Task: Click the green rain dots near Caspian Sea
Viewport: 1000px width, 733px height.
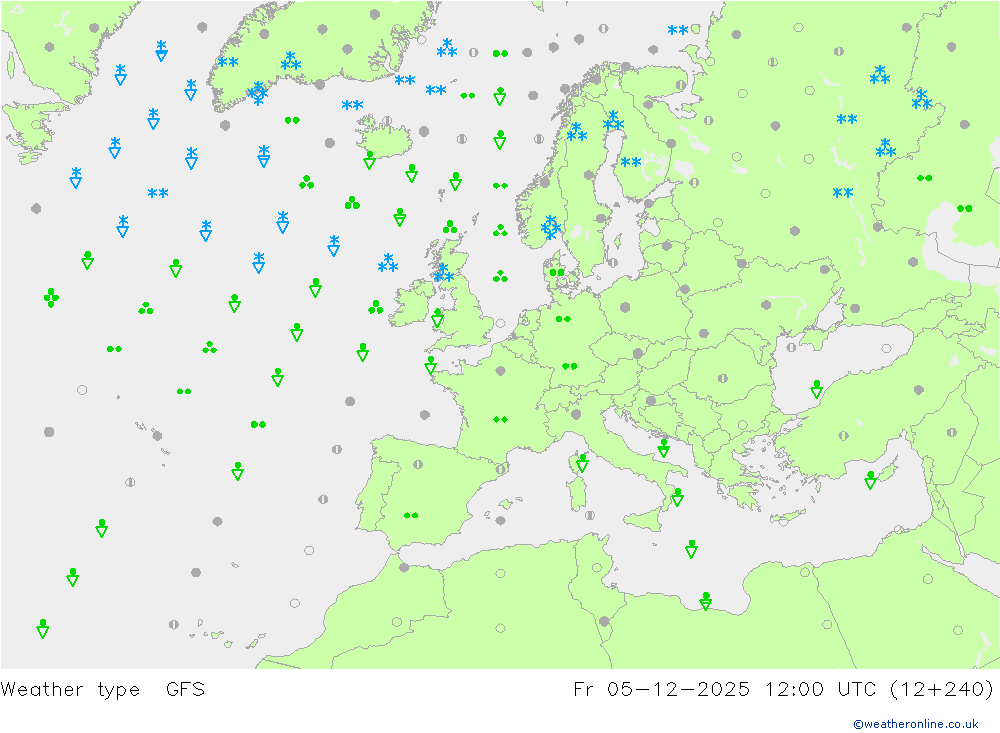Action: pyautogui.click(x=964, y=209)
